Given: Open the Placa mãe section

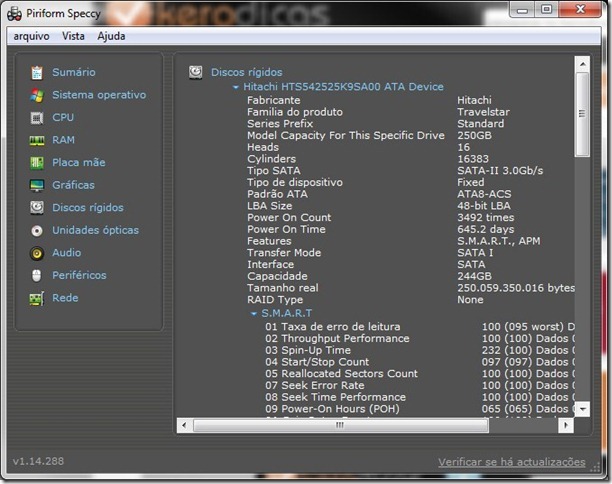Looking at the screenshot, I should coord(79,162).
